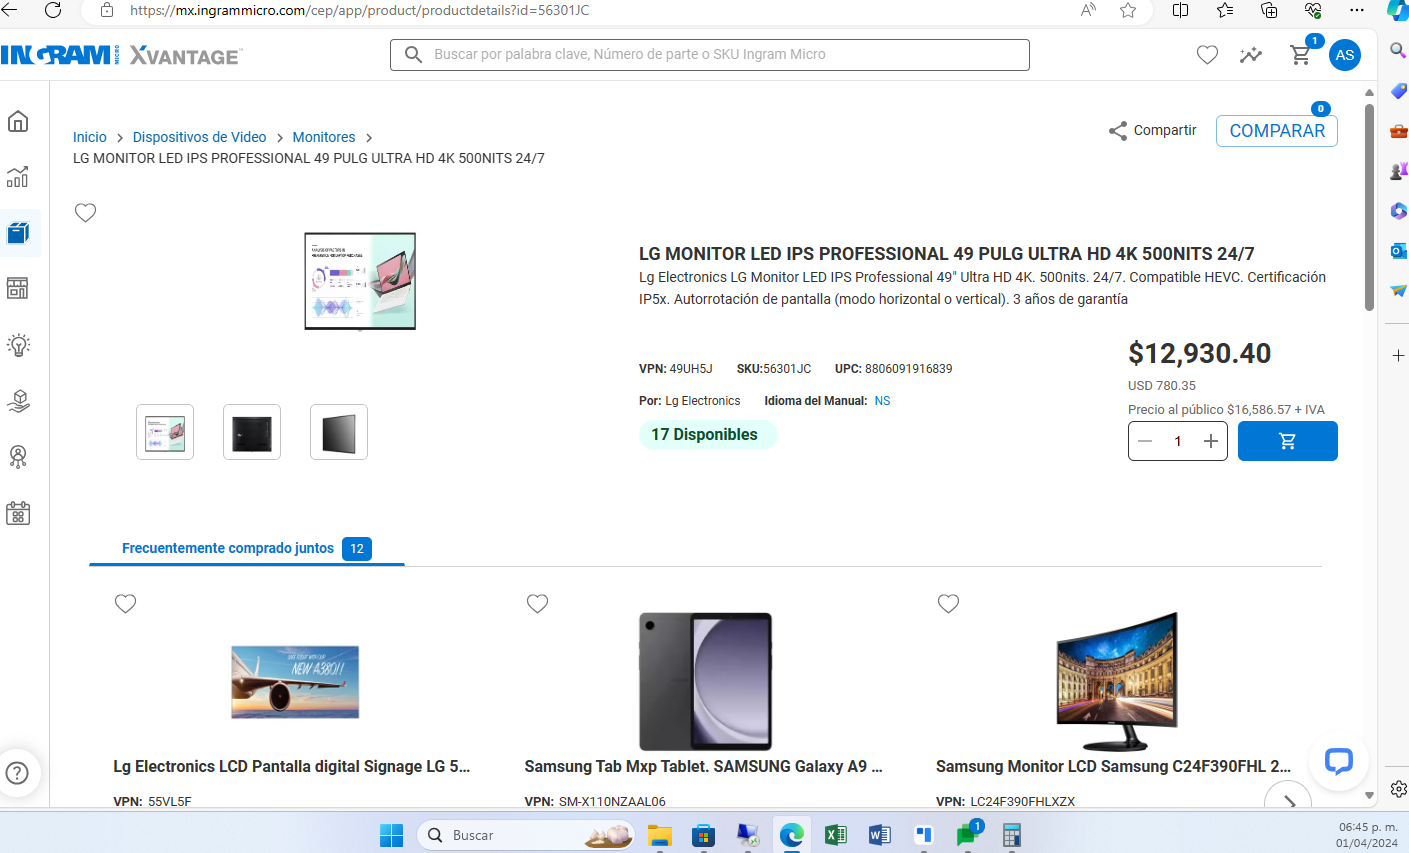Select the products box icon in sidebar
Image resolution: width=1409 pixels, height=853 pixels.
coord(18,233)
